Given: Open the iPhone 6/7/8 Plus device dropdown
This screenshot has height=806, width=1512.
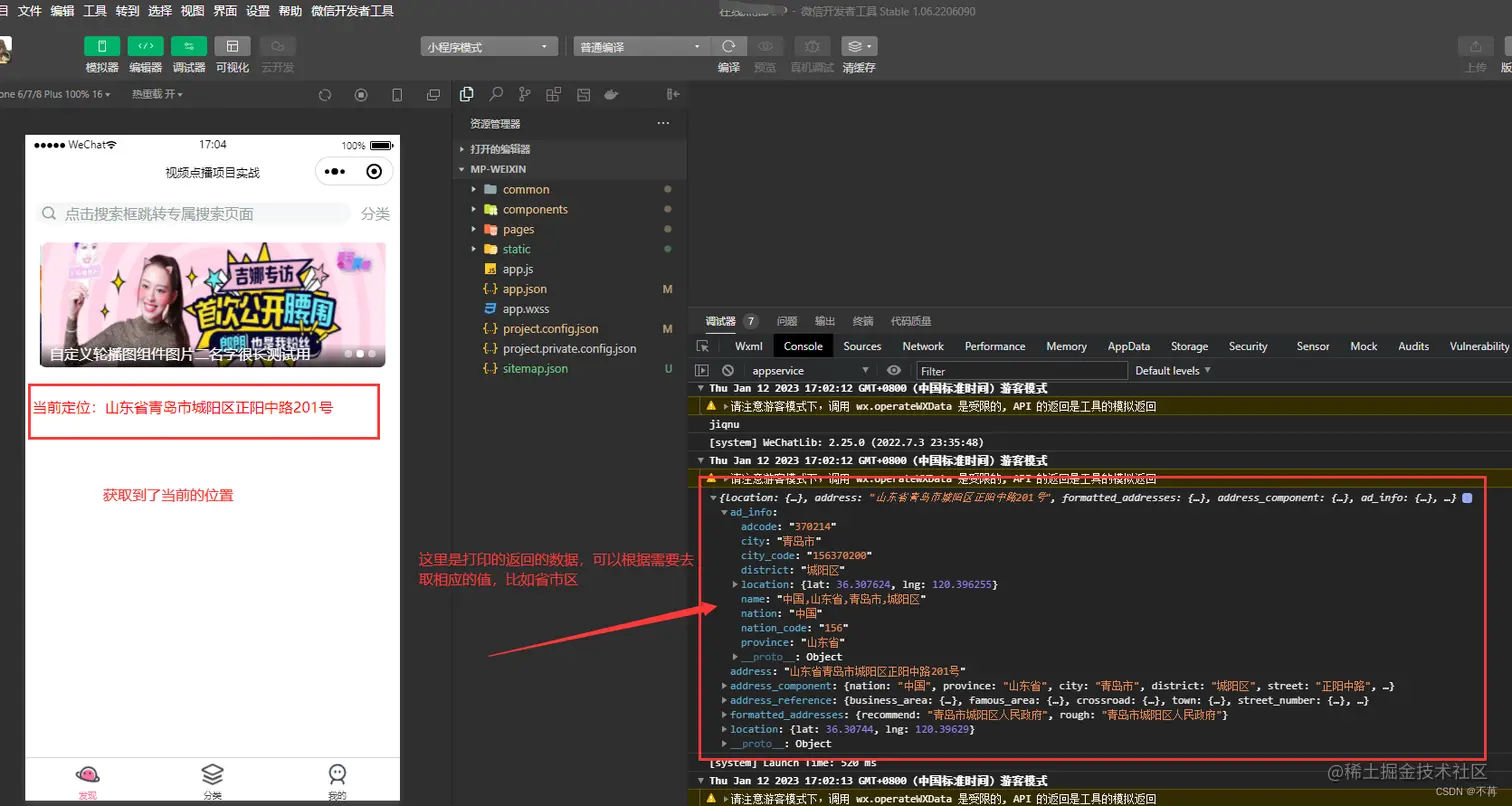Looking at the screenshot, I should 55,94.
